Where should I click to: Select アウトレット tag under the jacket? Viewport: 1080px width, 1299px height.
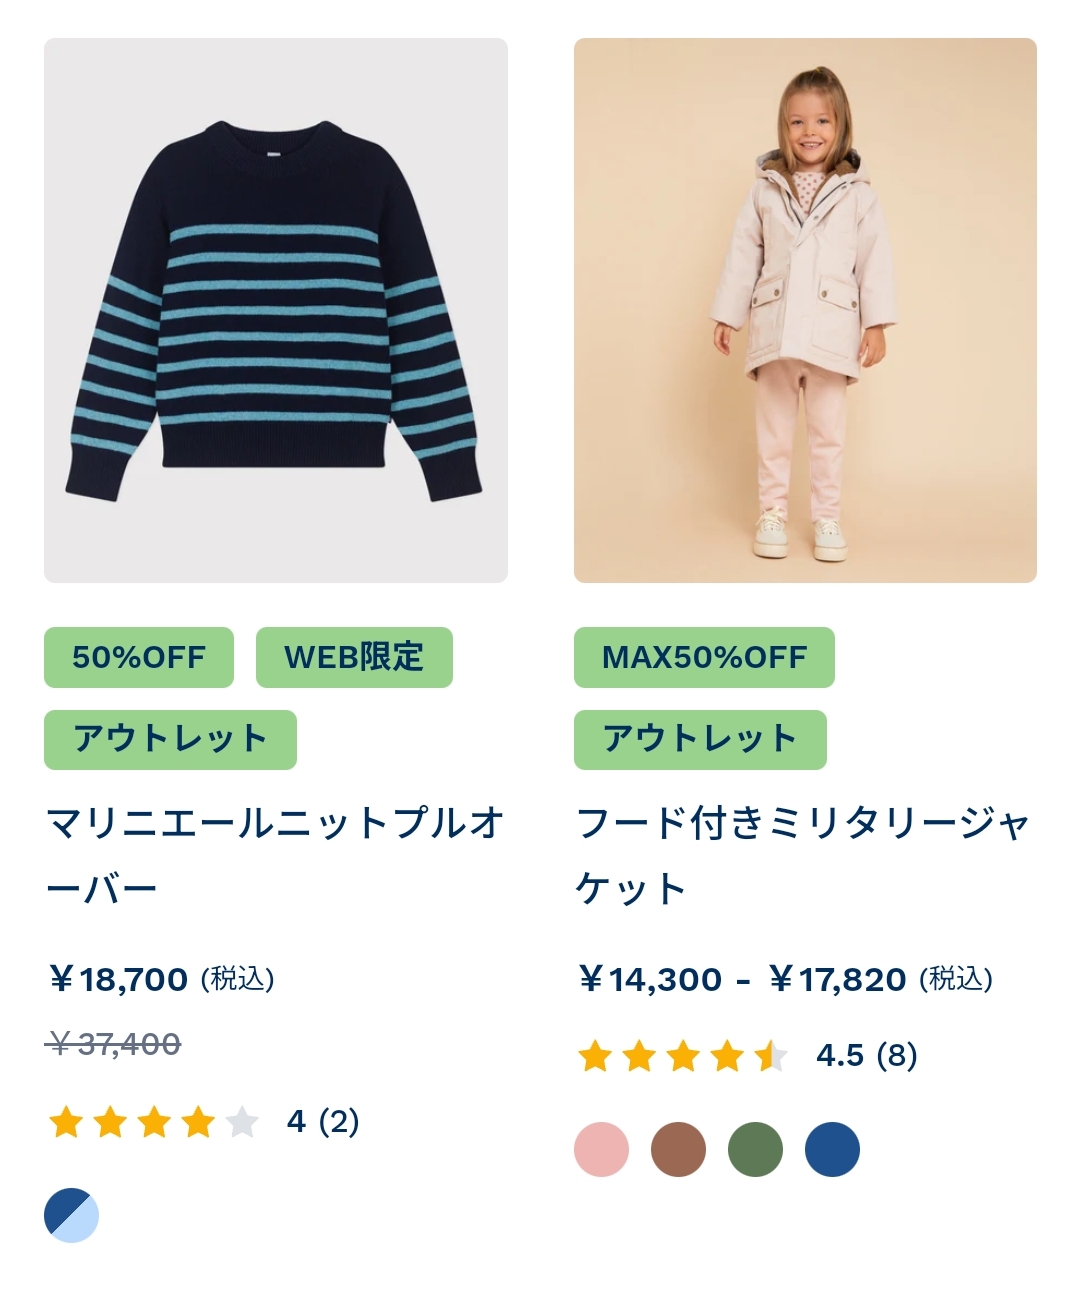coord(700,740)
